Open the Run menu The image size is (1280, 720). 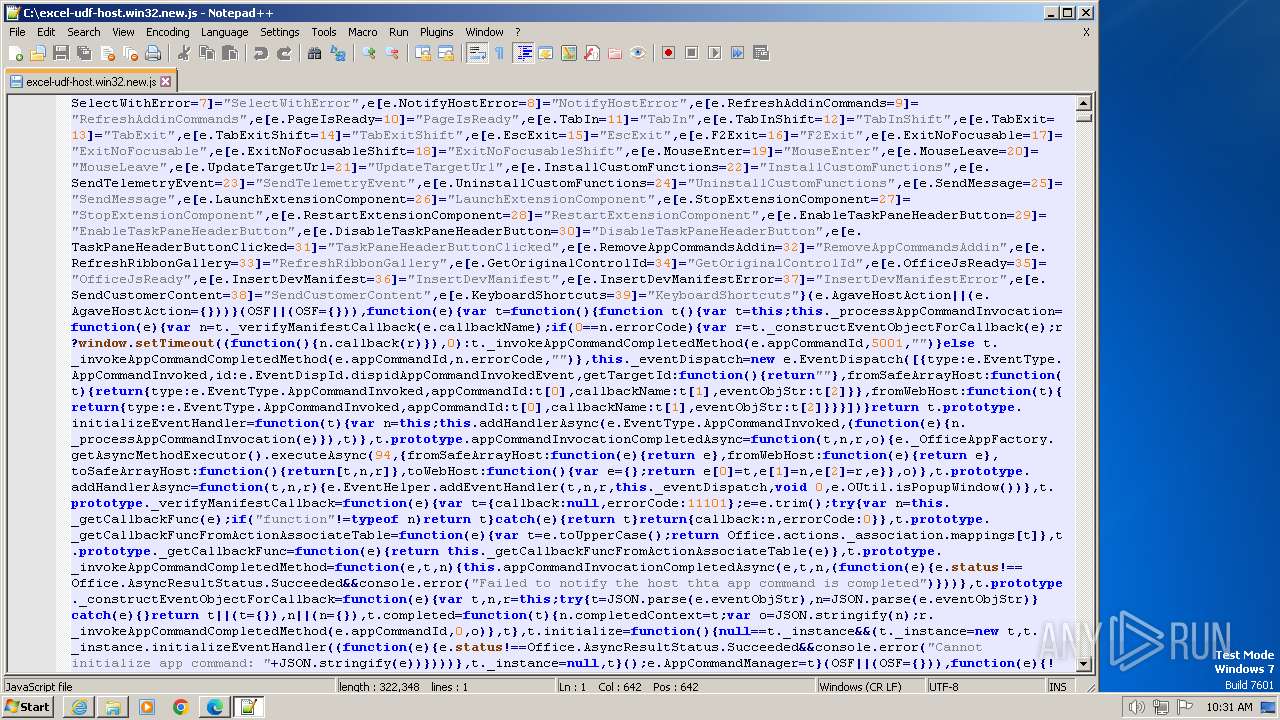click(398, 32)
